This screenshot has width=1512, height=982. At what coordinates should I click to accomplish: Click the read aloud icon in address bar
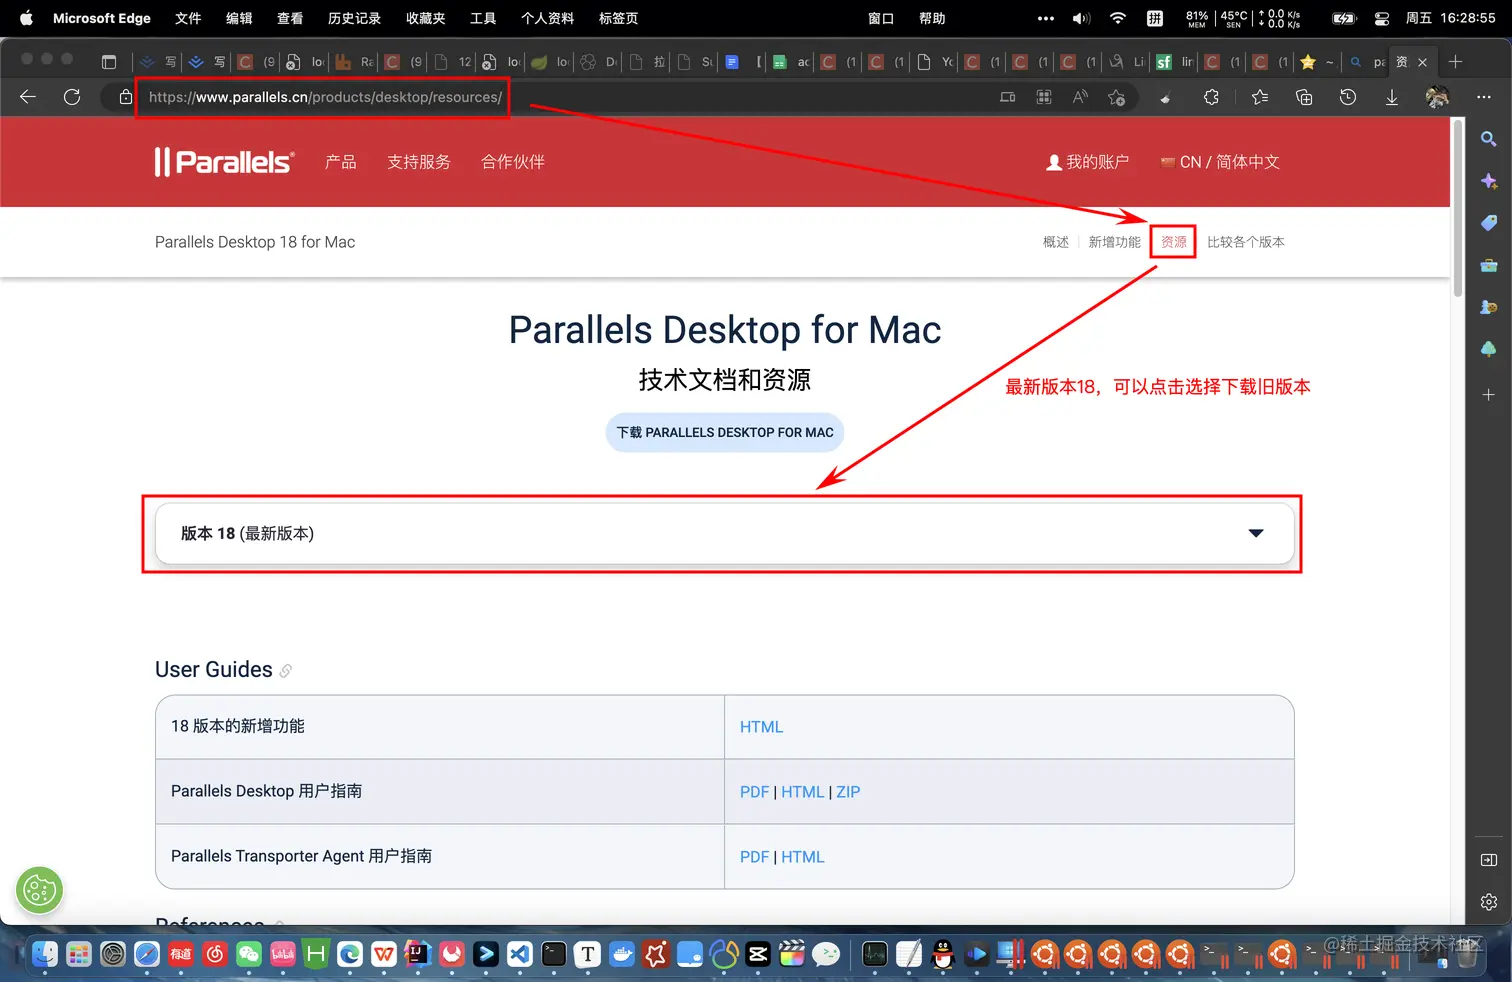1080,97
